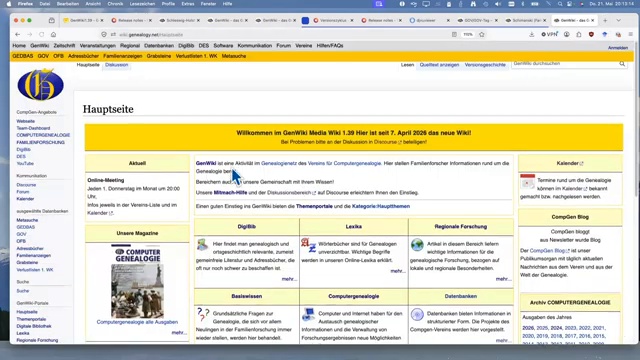This screenshot has height=360, width=640.
Task: Click the tracking protection shield icon
Action: point(104,35)
